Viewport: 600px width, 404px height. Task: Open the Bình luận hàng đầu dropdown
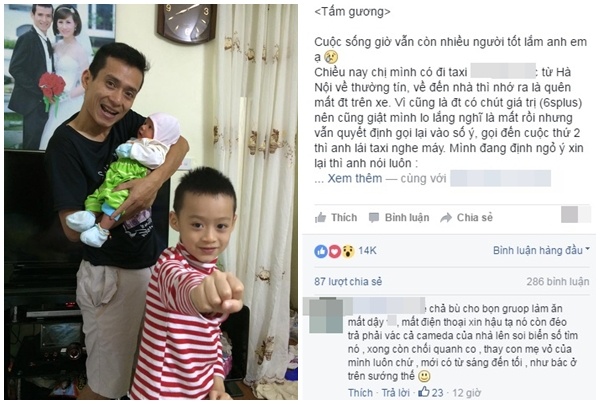point(541,250)
